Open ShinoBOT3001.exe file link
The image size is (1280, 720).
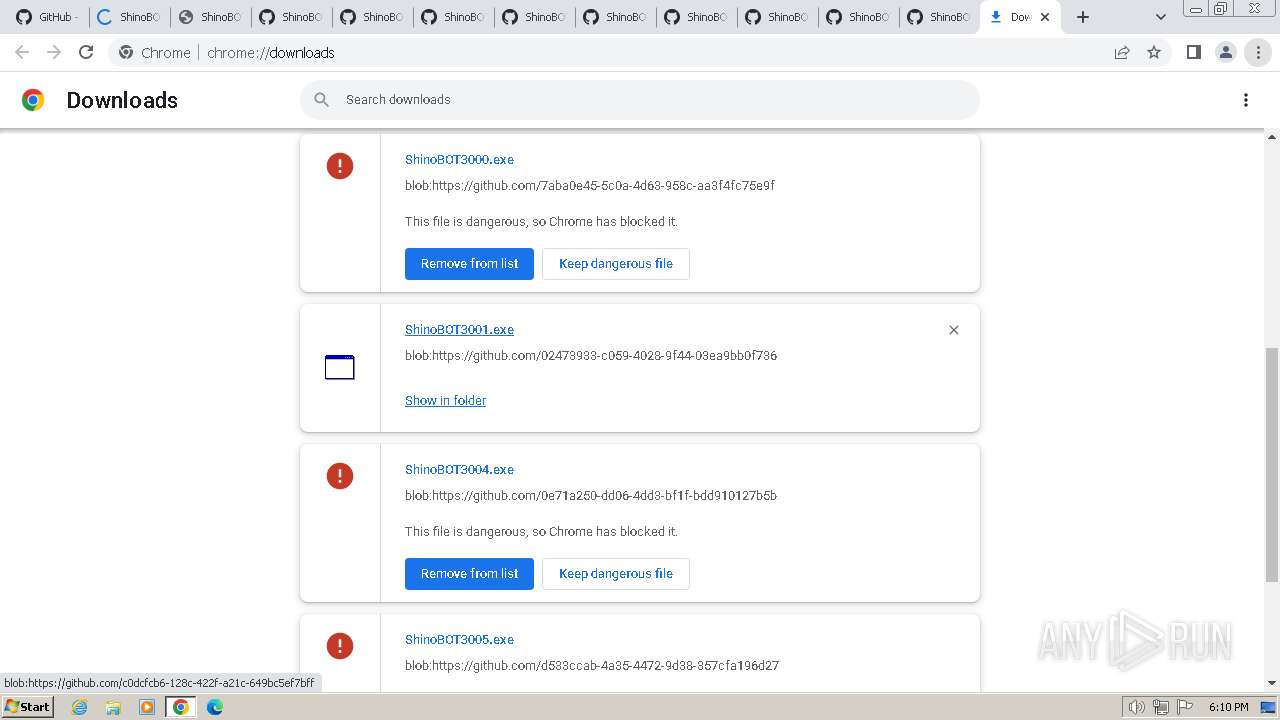pyautogui.click(x=459, y=329)
